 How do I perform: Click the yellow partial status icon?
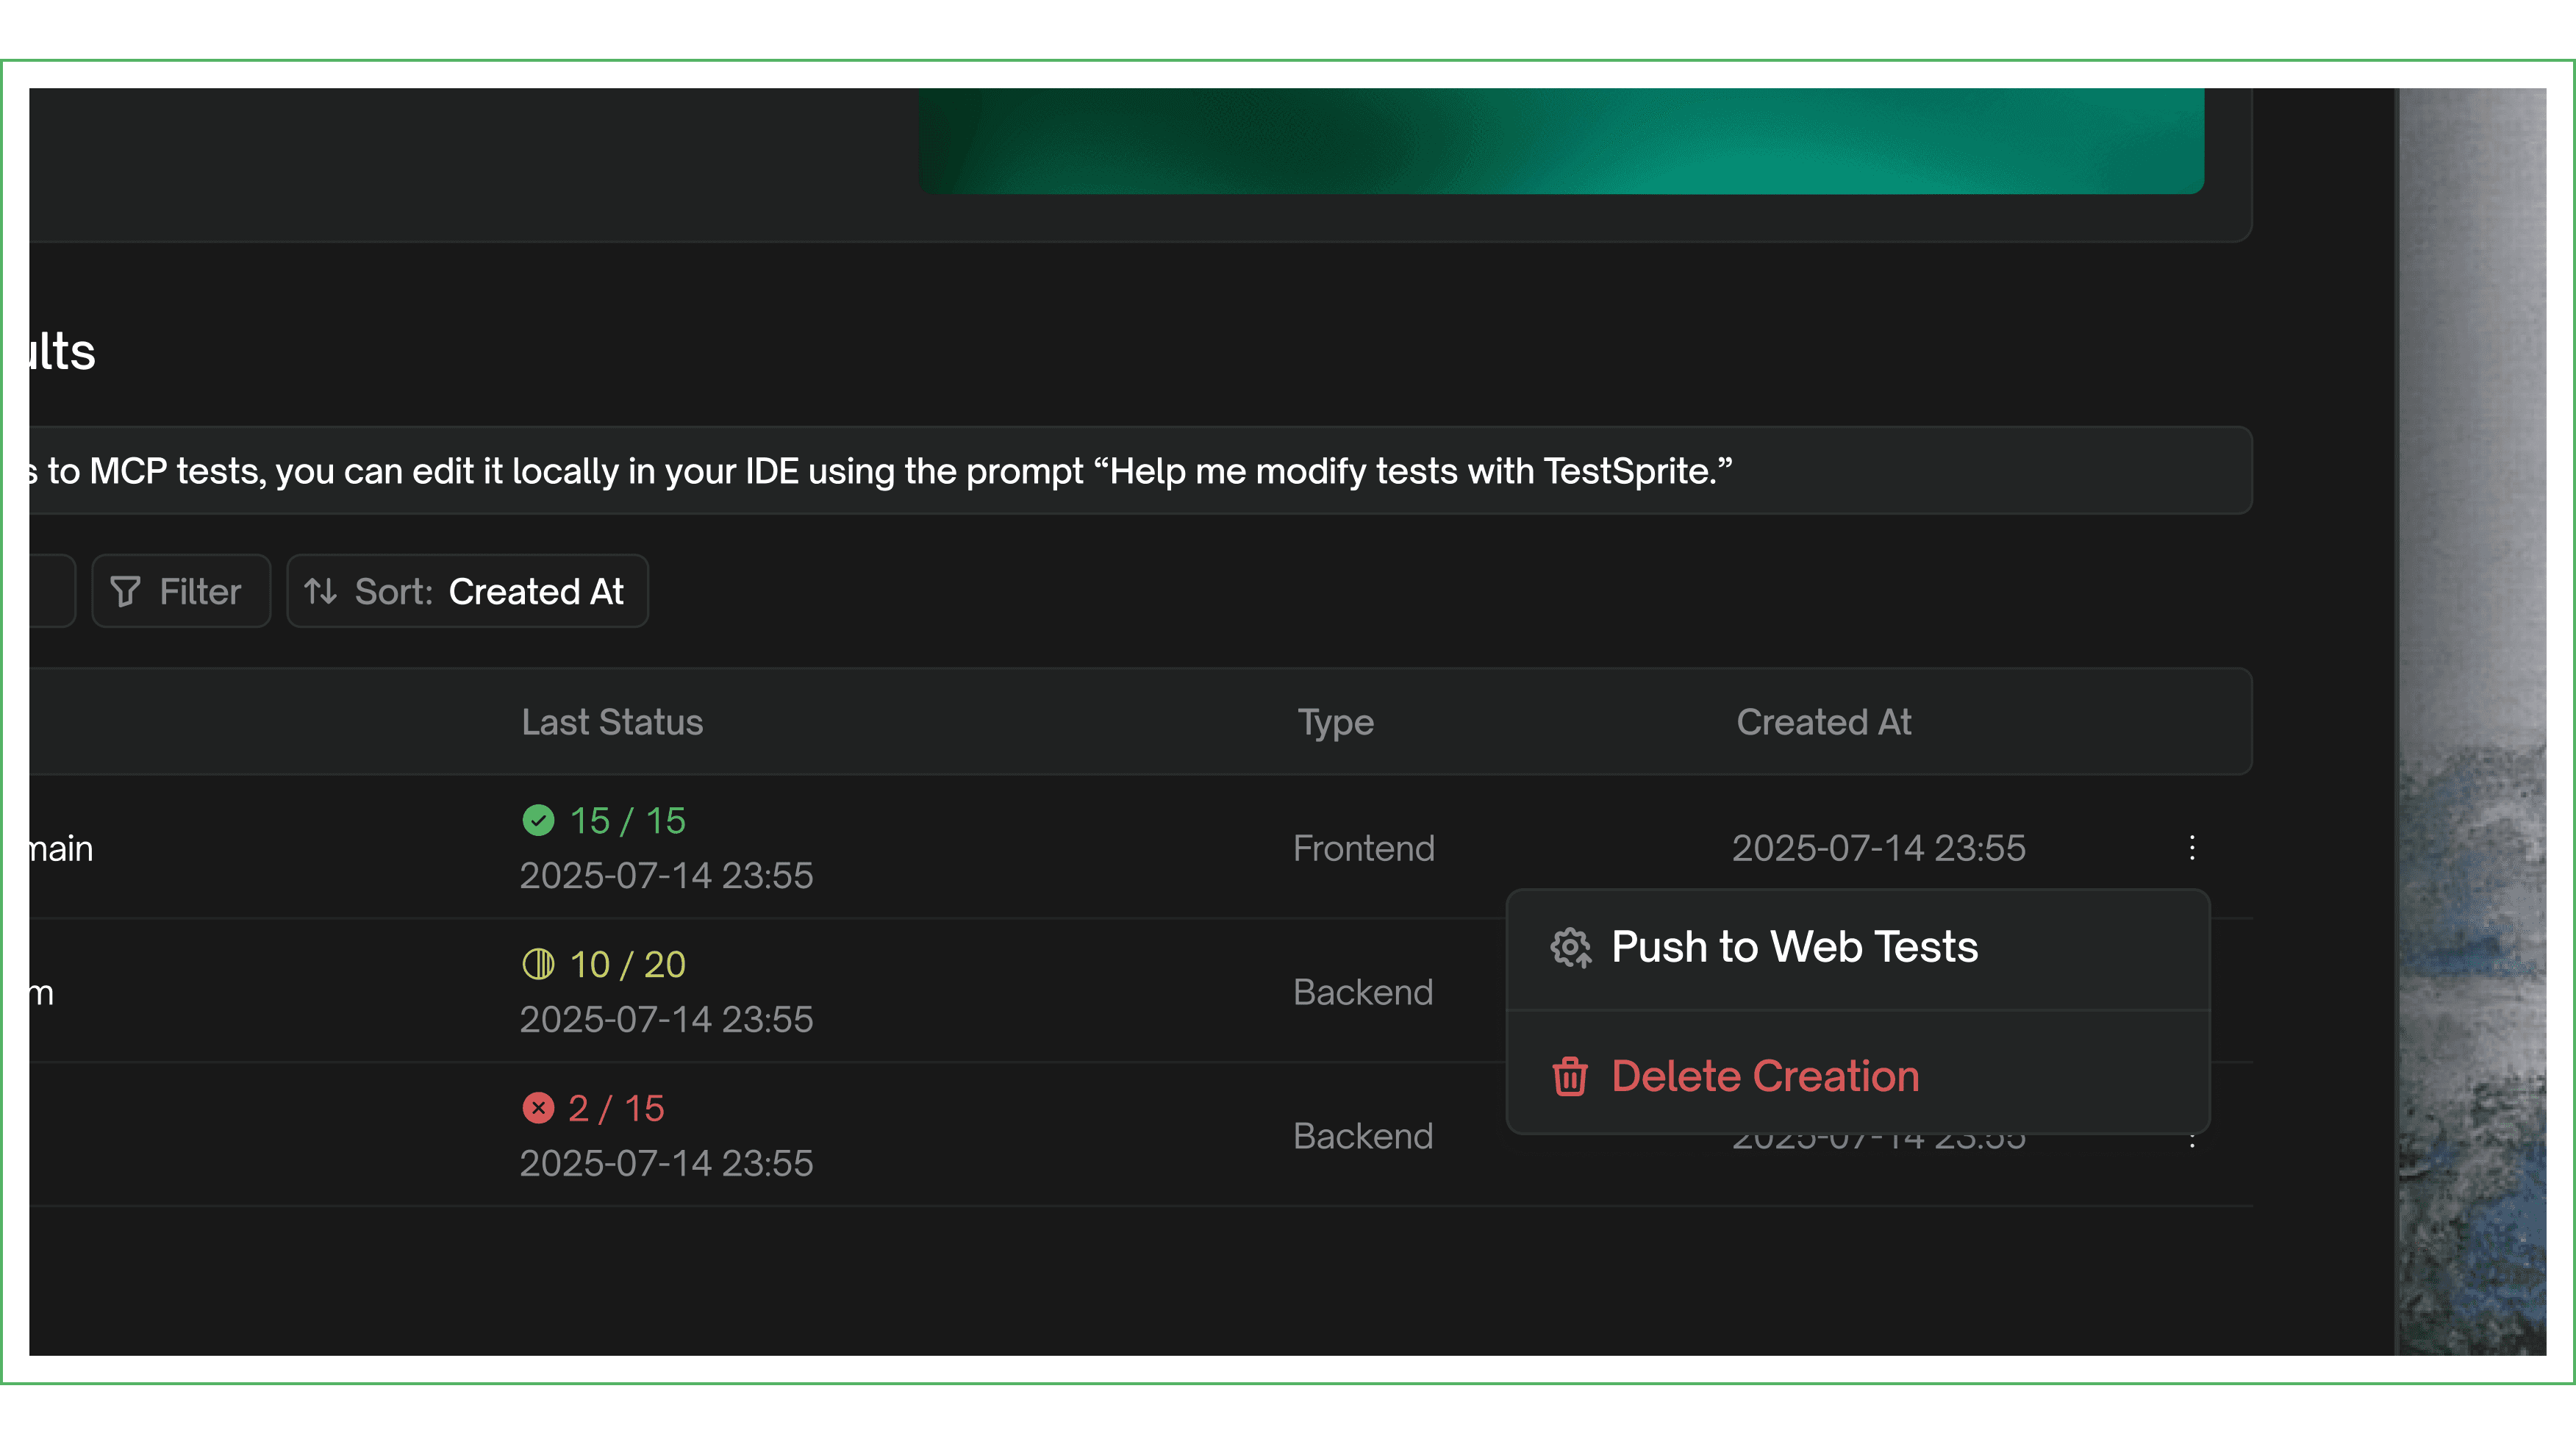pos(538,964)
